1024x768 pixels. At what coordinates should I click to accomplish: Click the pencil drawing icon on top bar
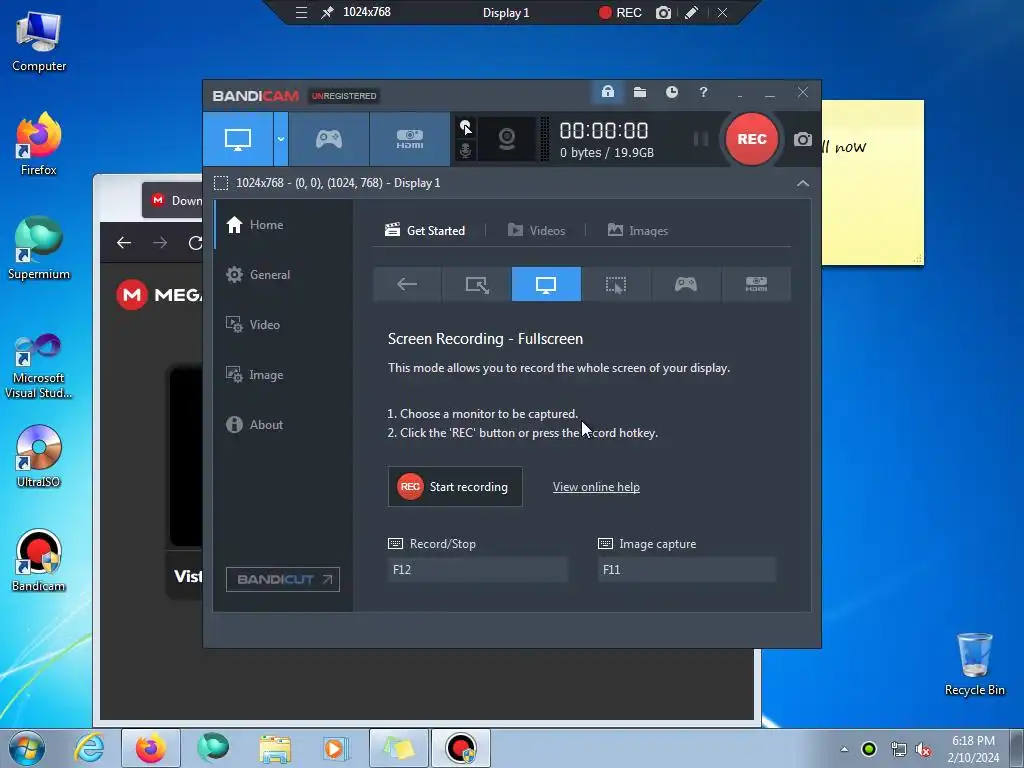(x=692, y=12)
